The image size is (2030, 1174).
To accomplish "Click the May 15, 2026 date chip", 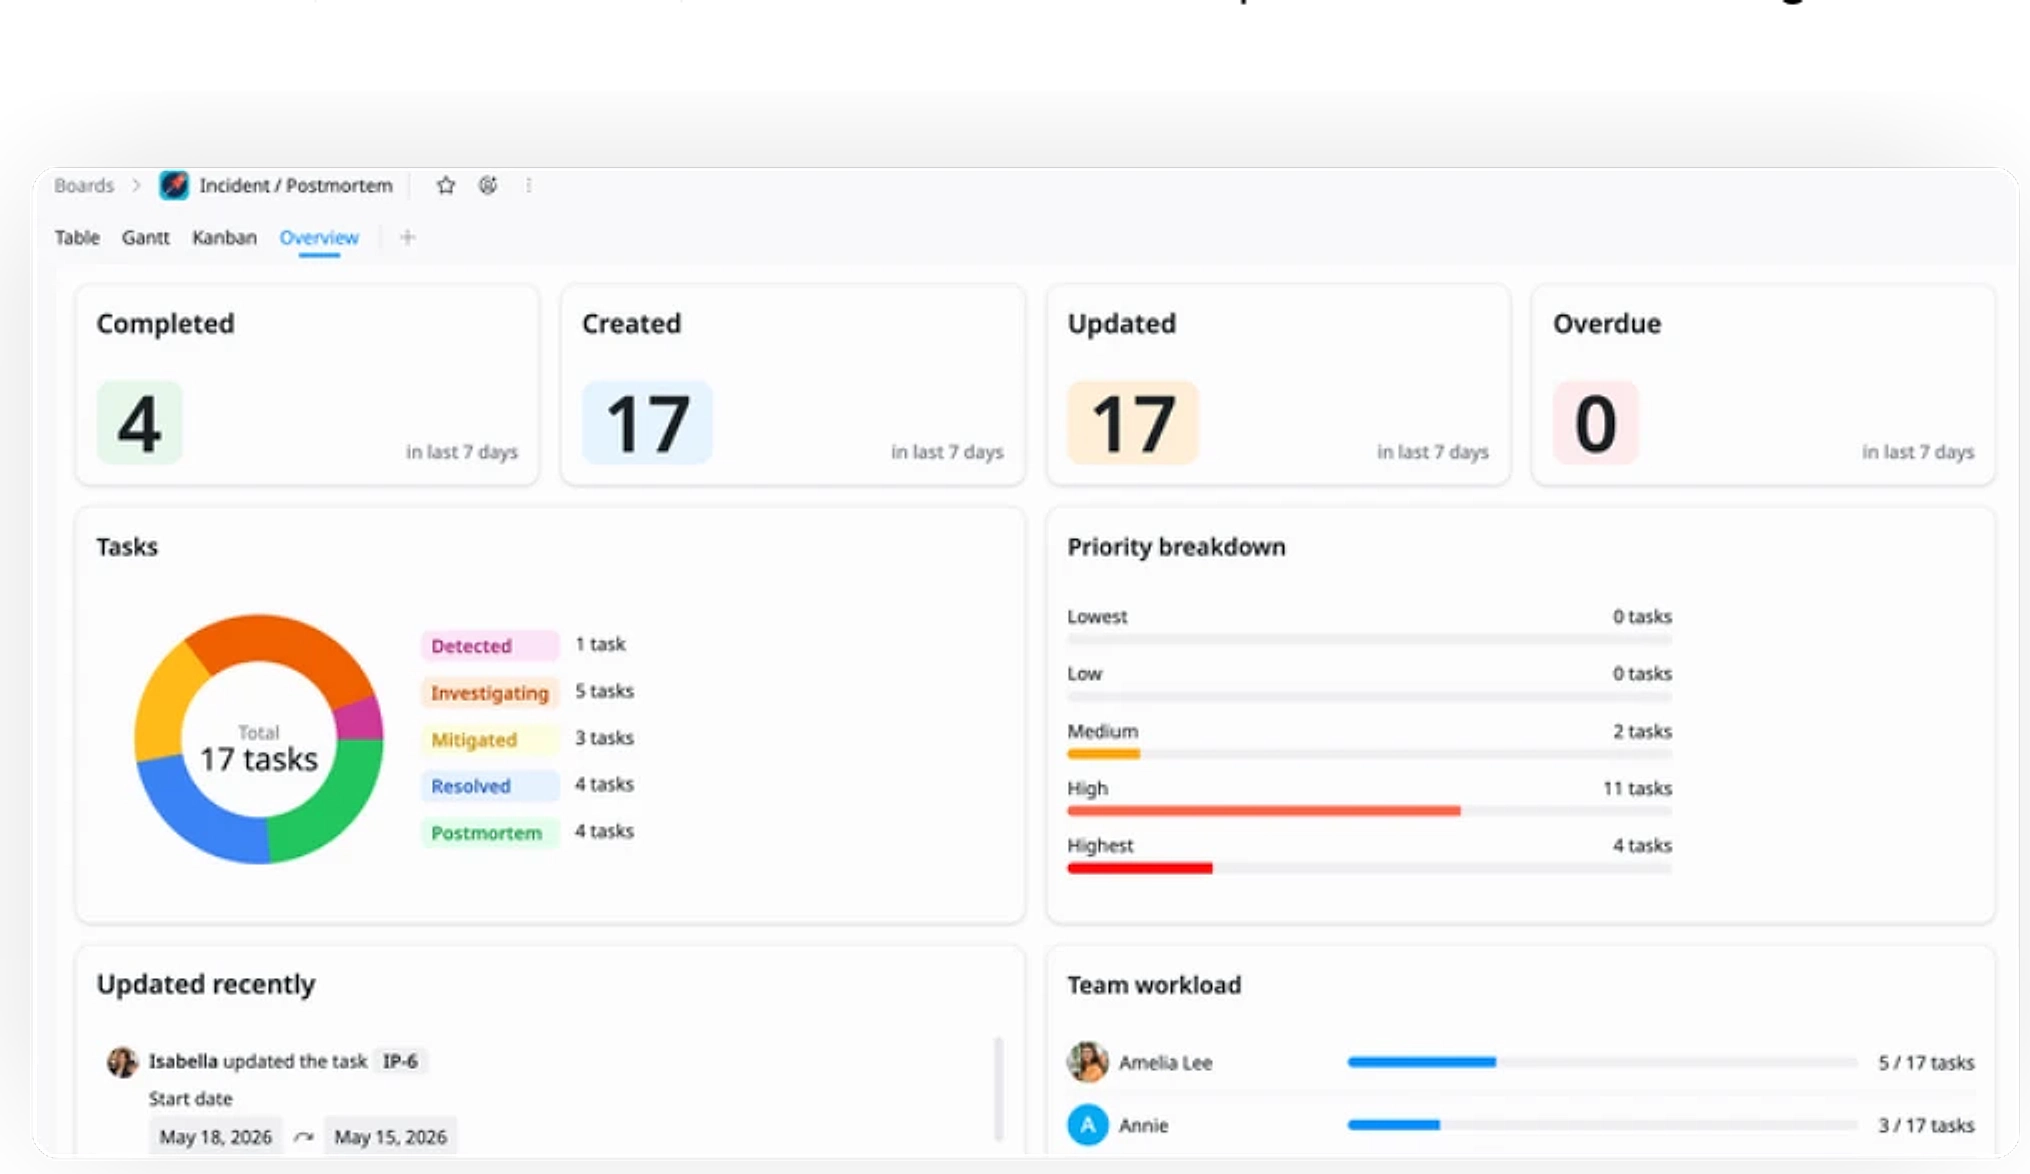I will click(390, 1137).
